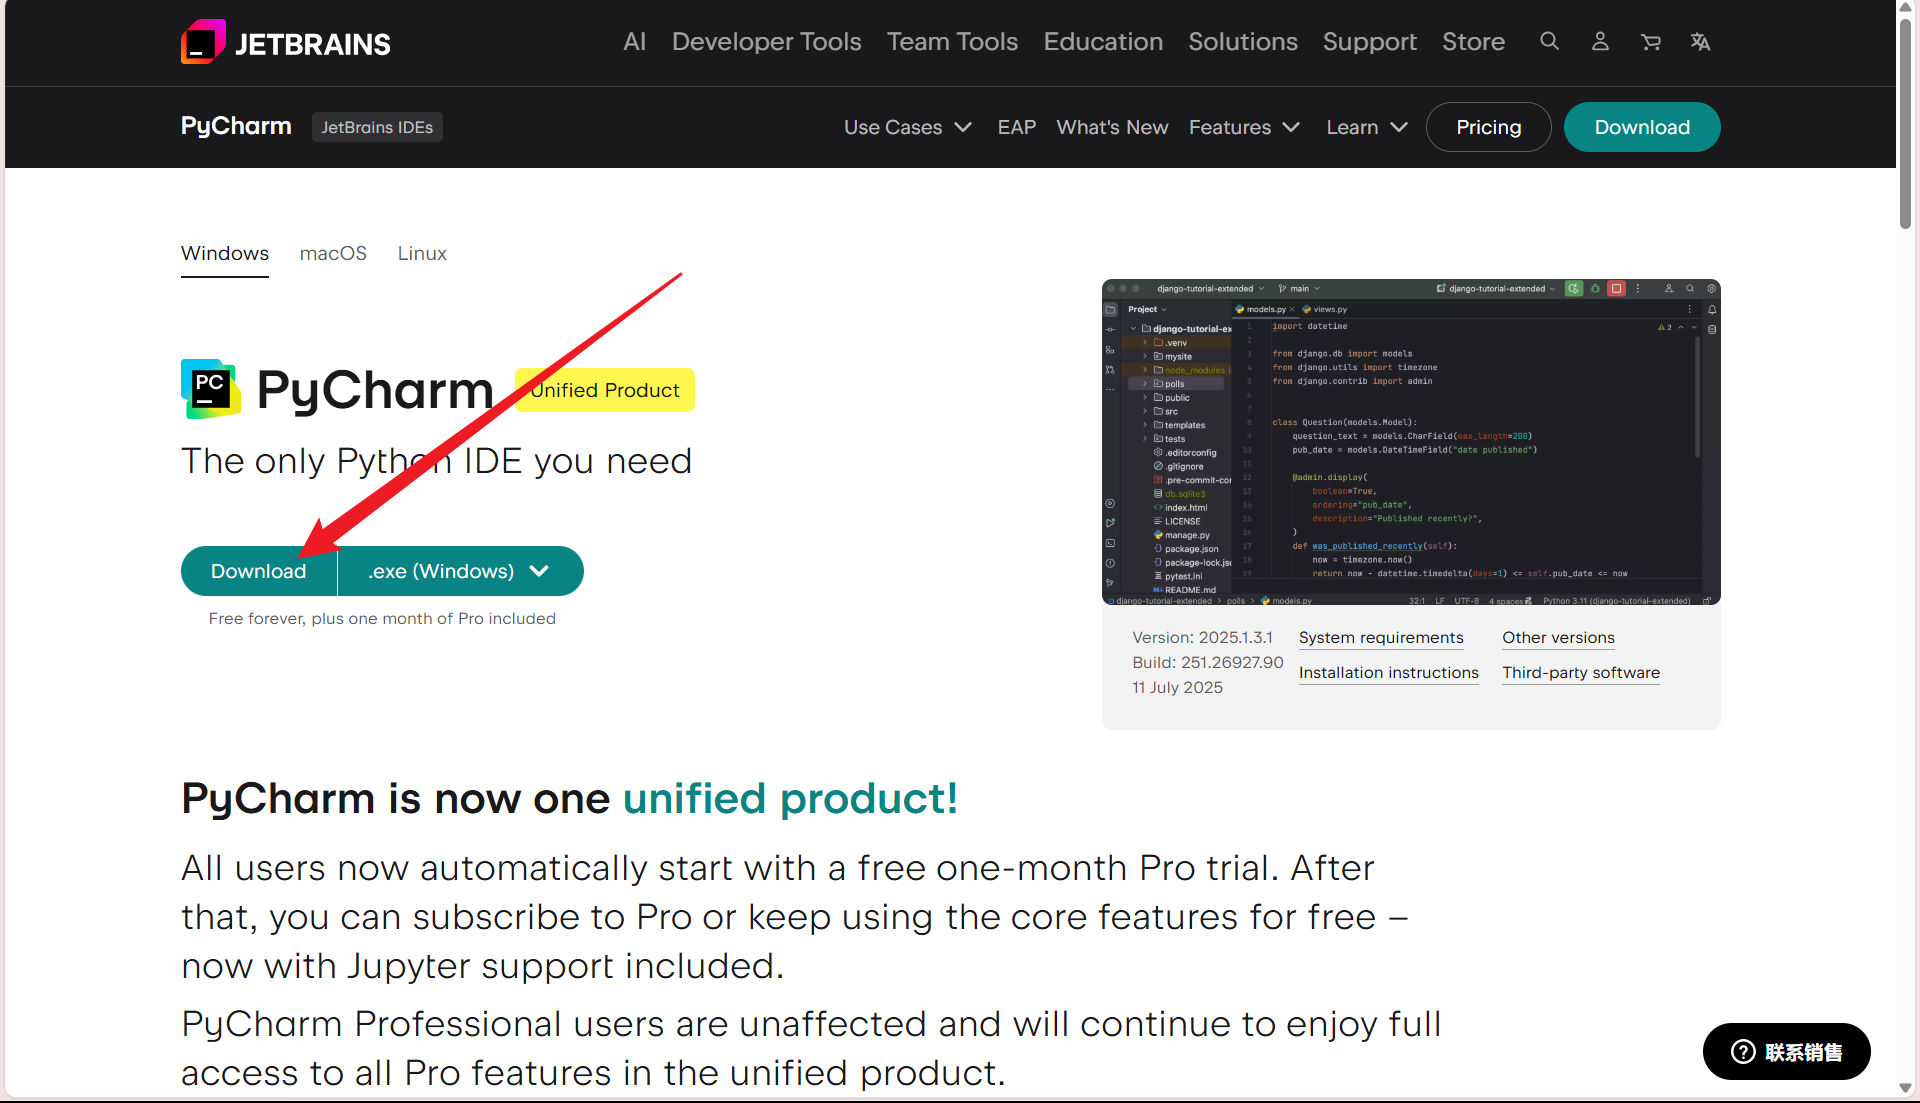Expand the Features dropdown
Image resolution: width=1920 pixels, height=1103 pixels.
[x=1244, y=127]
